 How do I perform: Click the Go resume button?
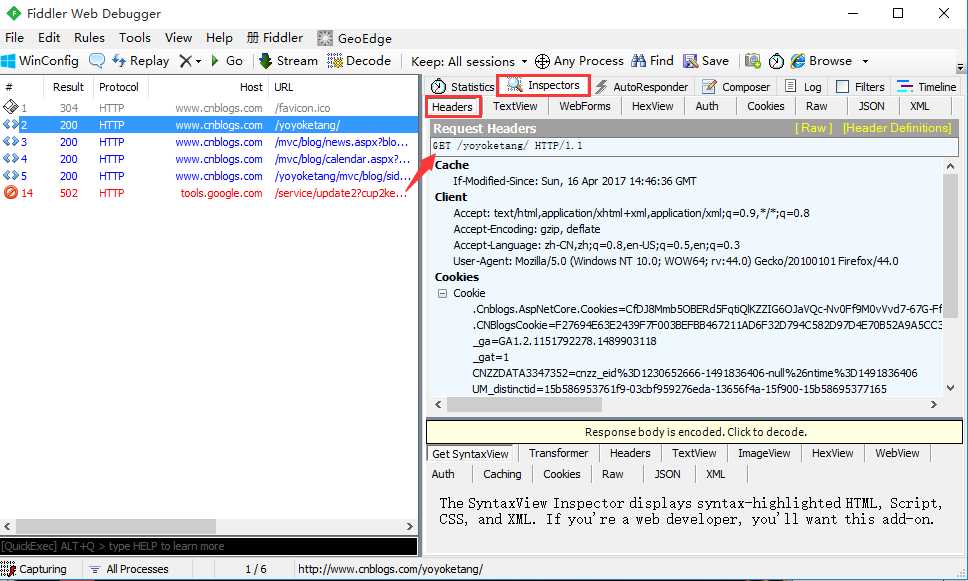coord(227,61)
